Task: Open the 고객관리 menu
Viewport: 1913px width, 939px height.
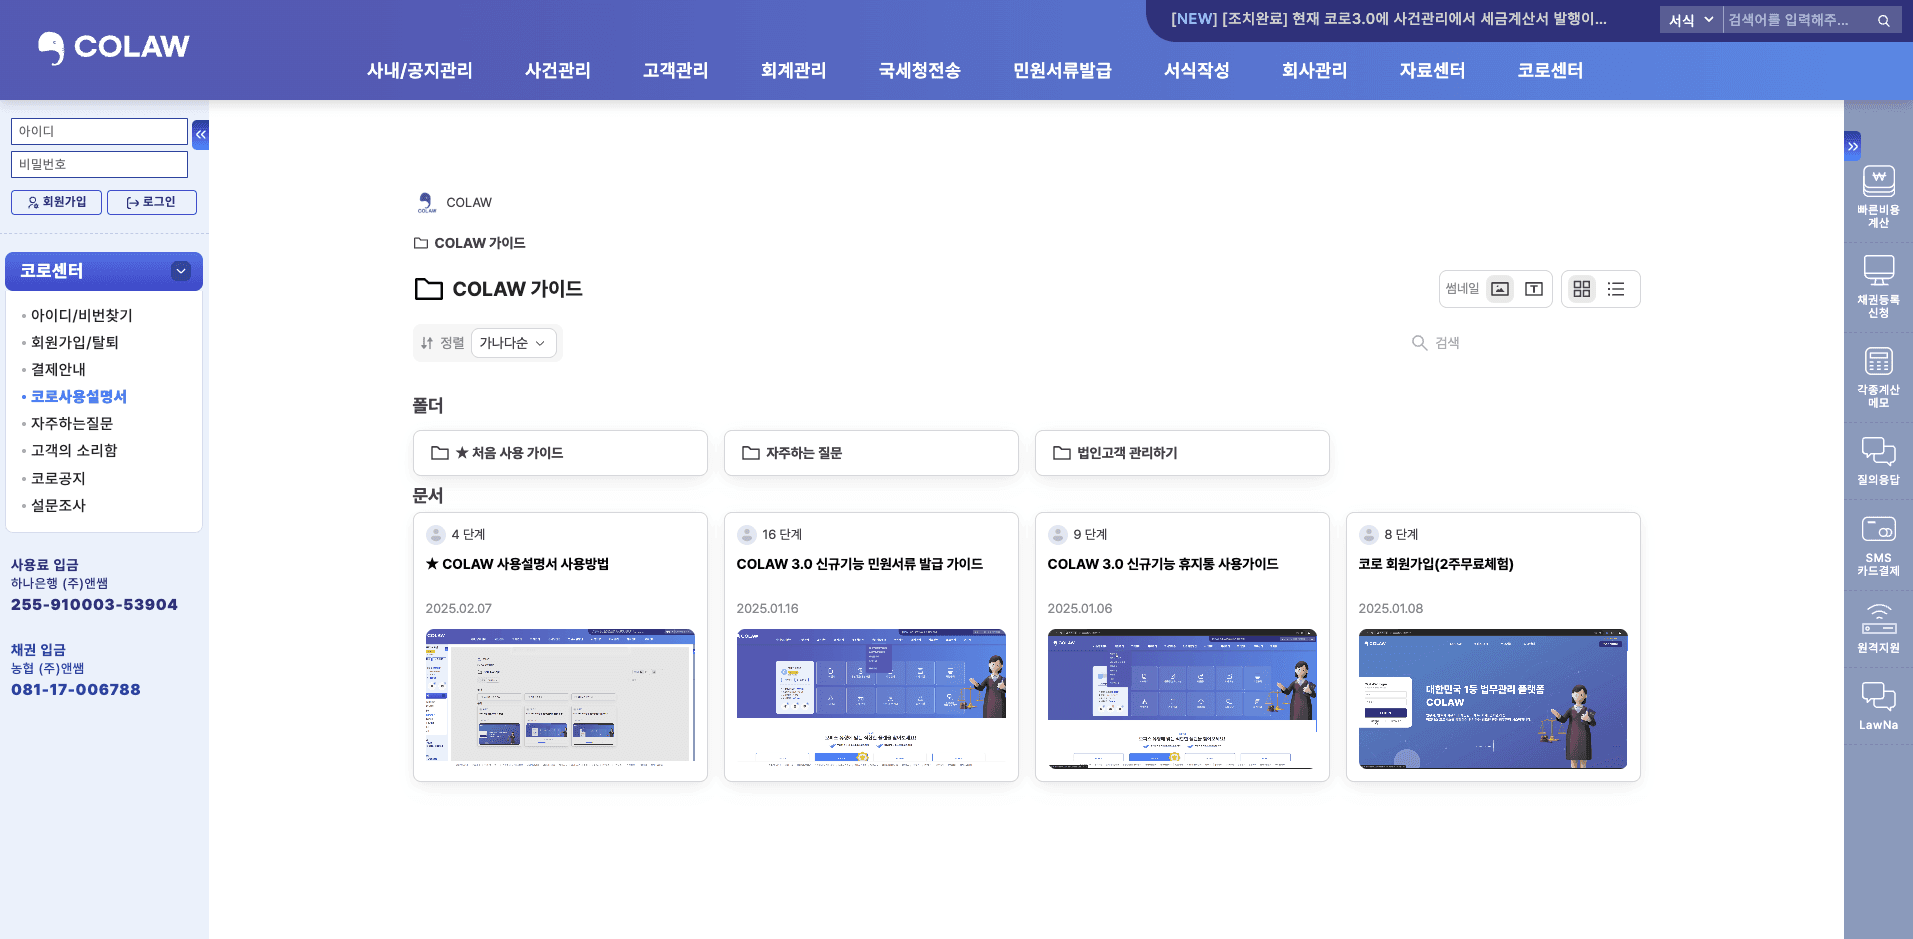Action: [676, 70]
